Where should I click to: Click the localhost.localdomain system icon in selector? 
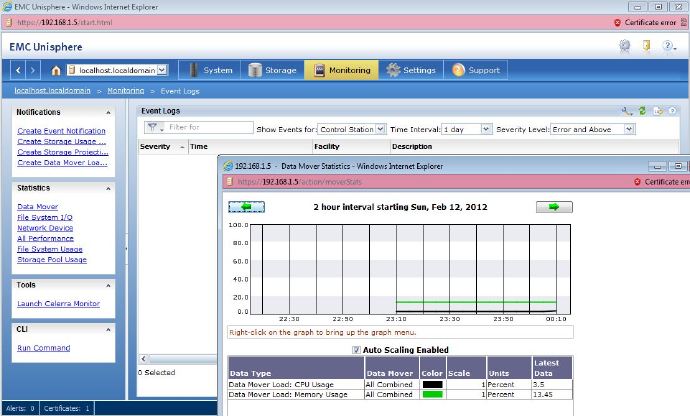click(72, 70)
